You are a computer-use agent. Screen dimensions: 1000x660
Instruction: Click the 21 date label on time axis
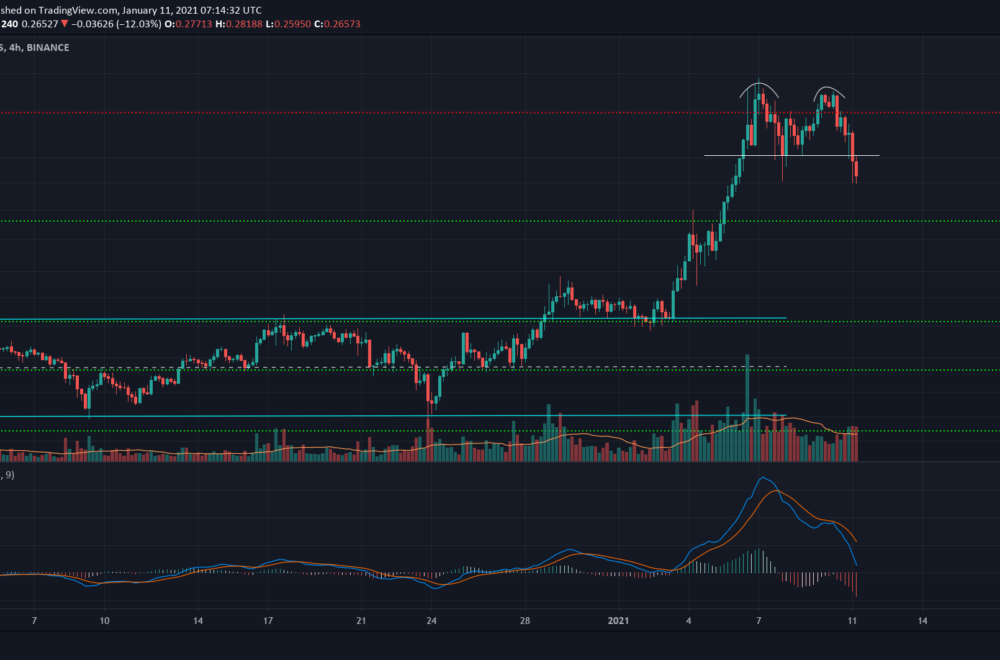click(x=362, y=620)
